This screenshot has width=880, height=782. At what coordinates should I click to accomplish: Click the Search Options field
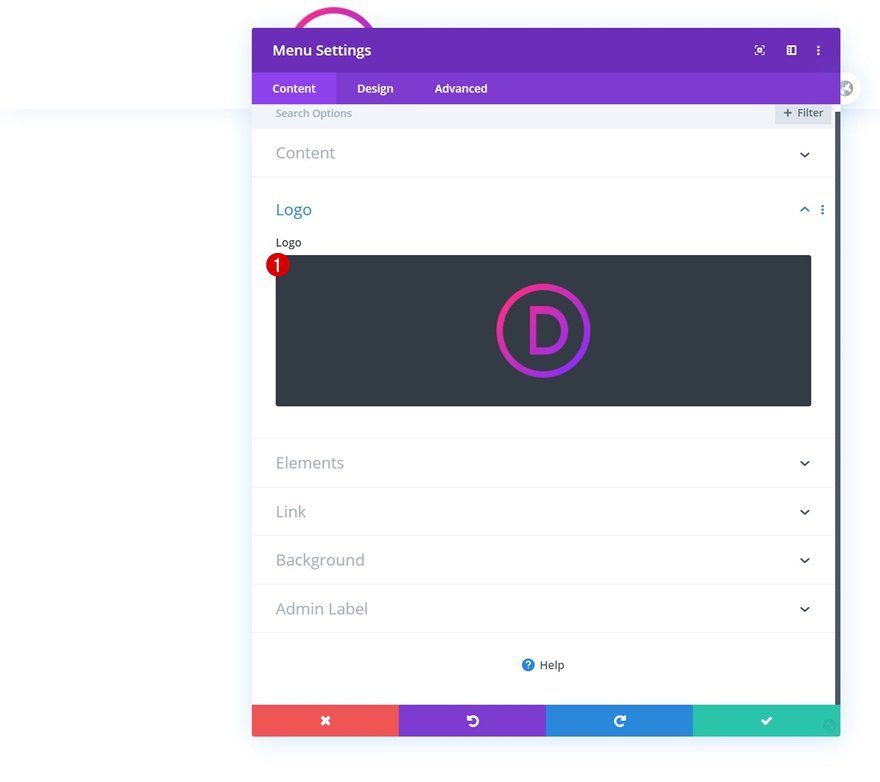click(400, 113)
